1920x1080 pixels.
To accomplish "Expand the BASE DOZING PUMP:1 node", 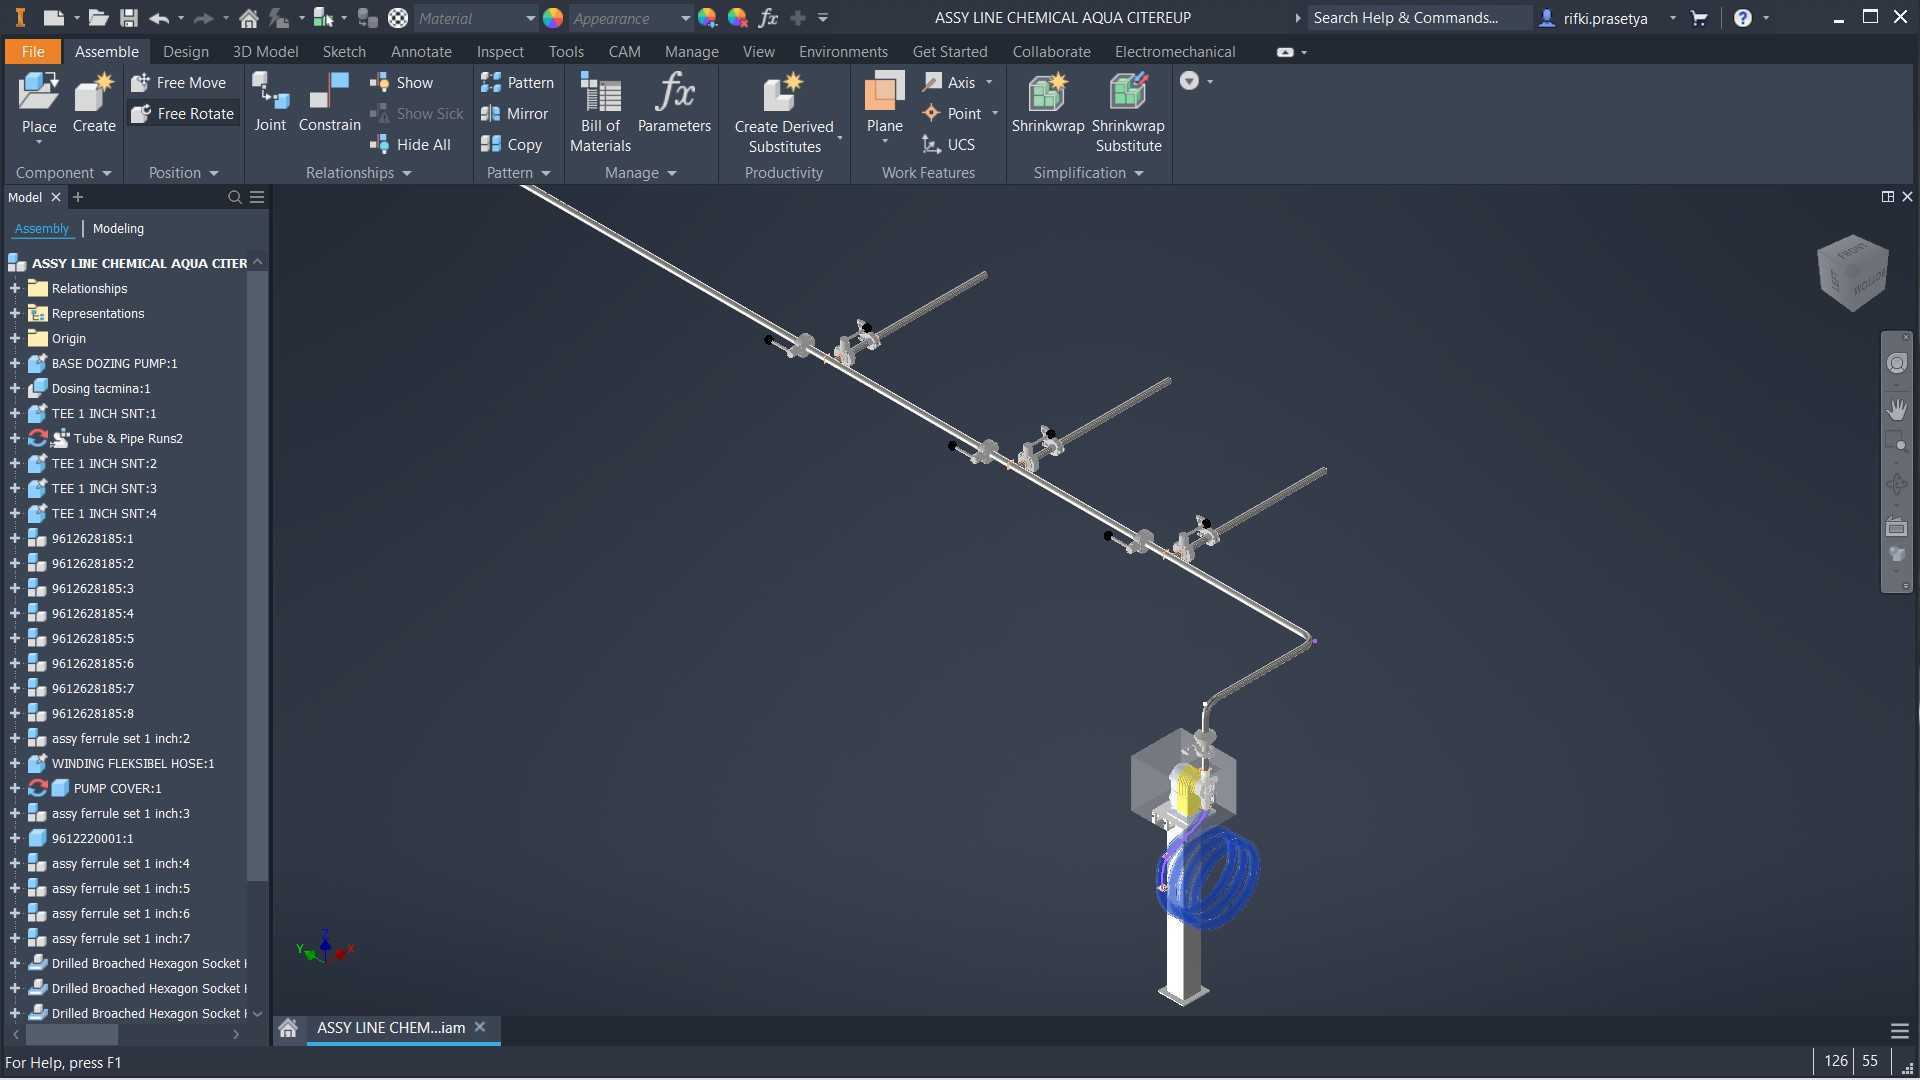I will click(15, 364).
